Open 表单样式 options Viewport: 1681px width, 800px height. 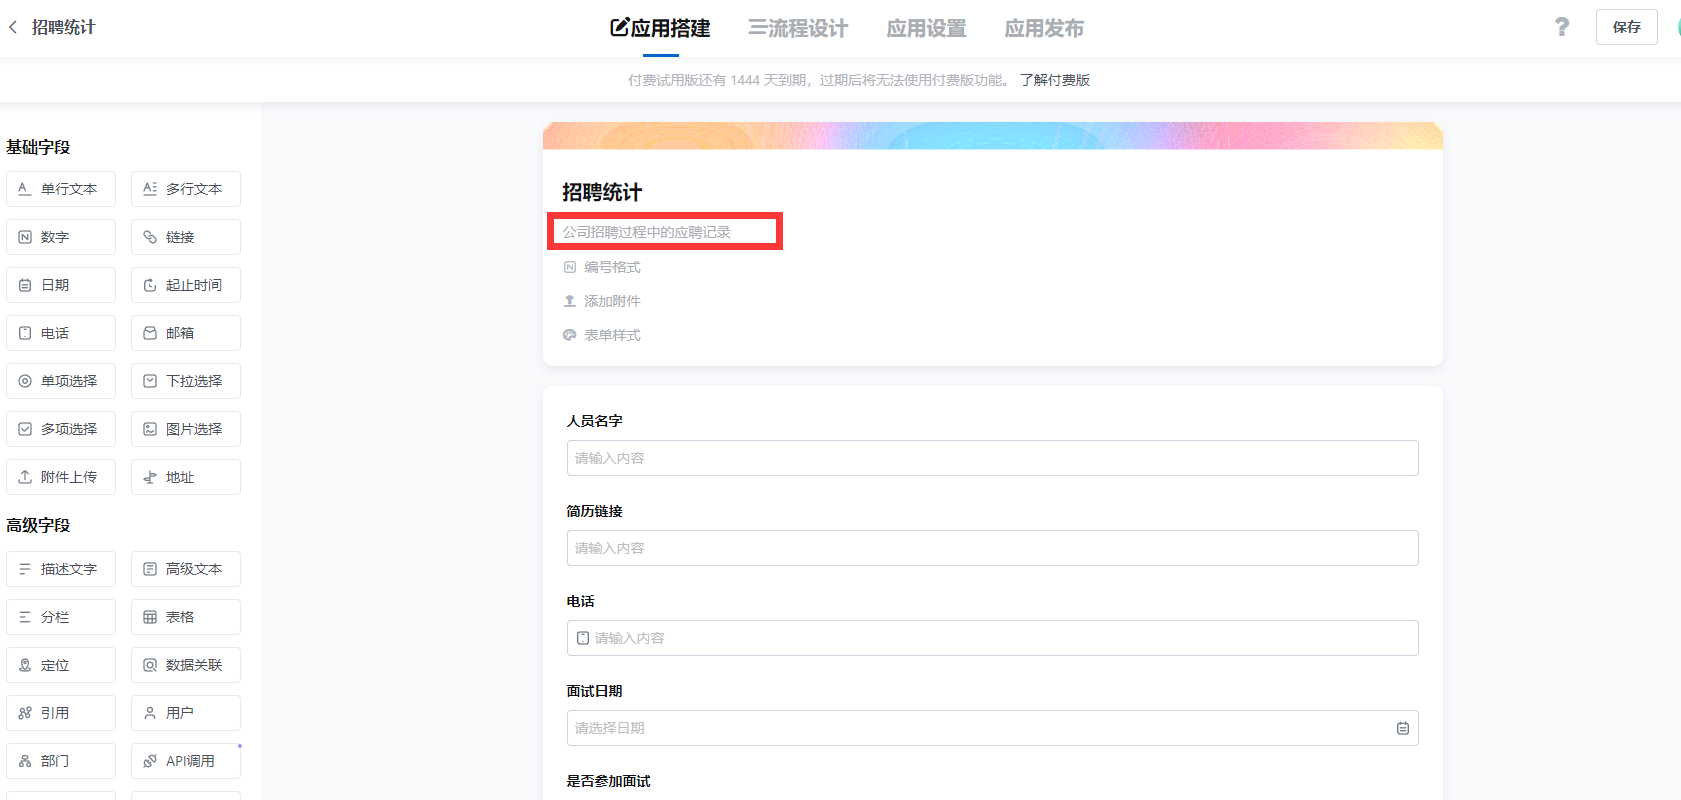point(602,335)
